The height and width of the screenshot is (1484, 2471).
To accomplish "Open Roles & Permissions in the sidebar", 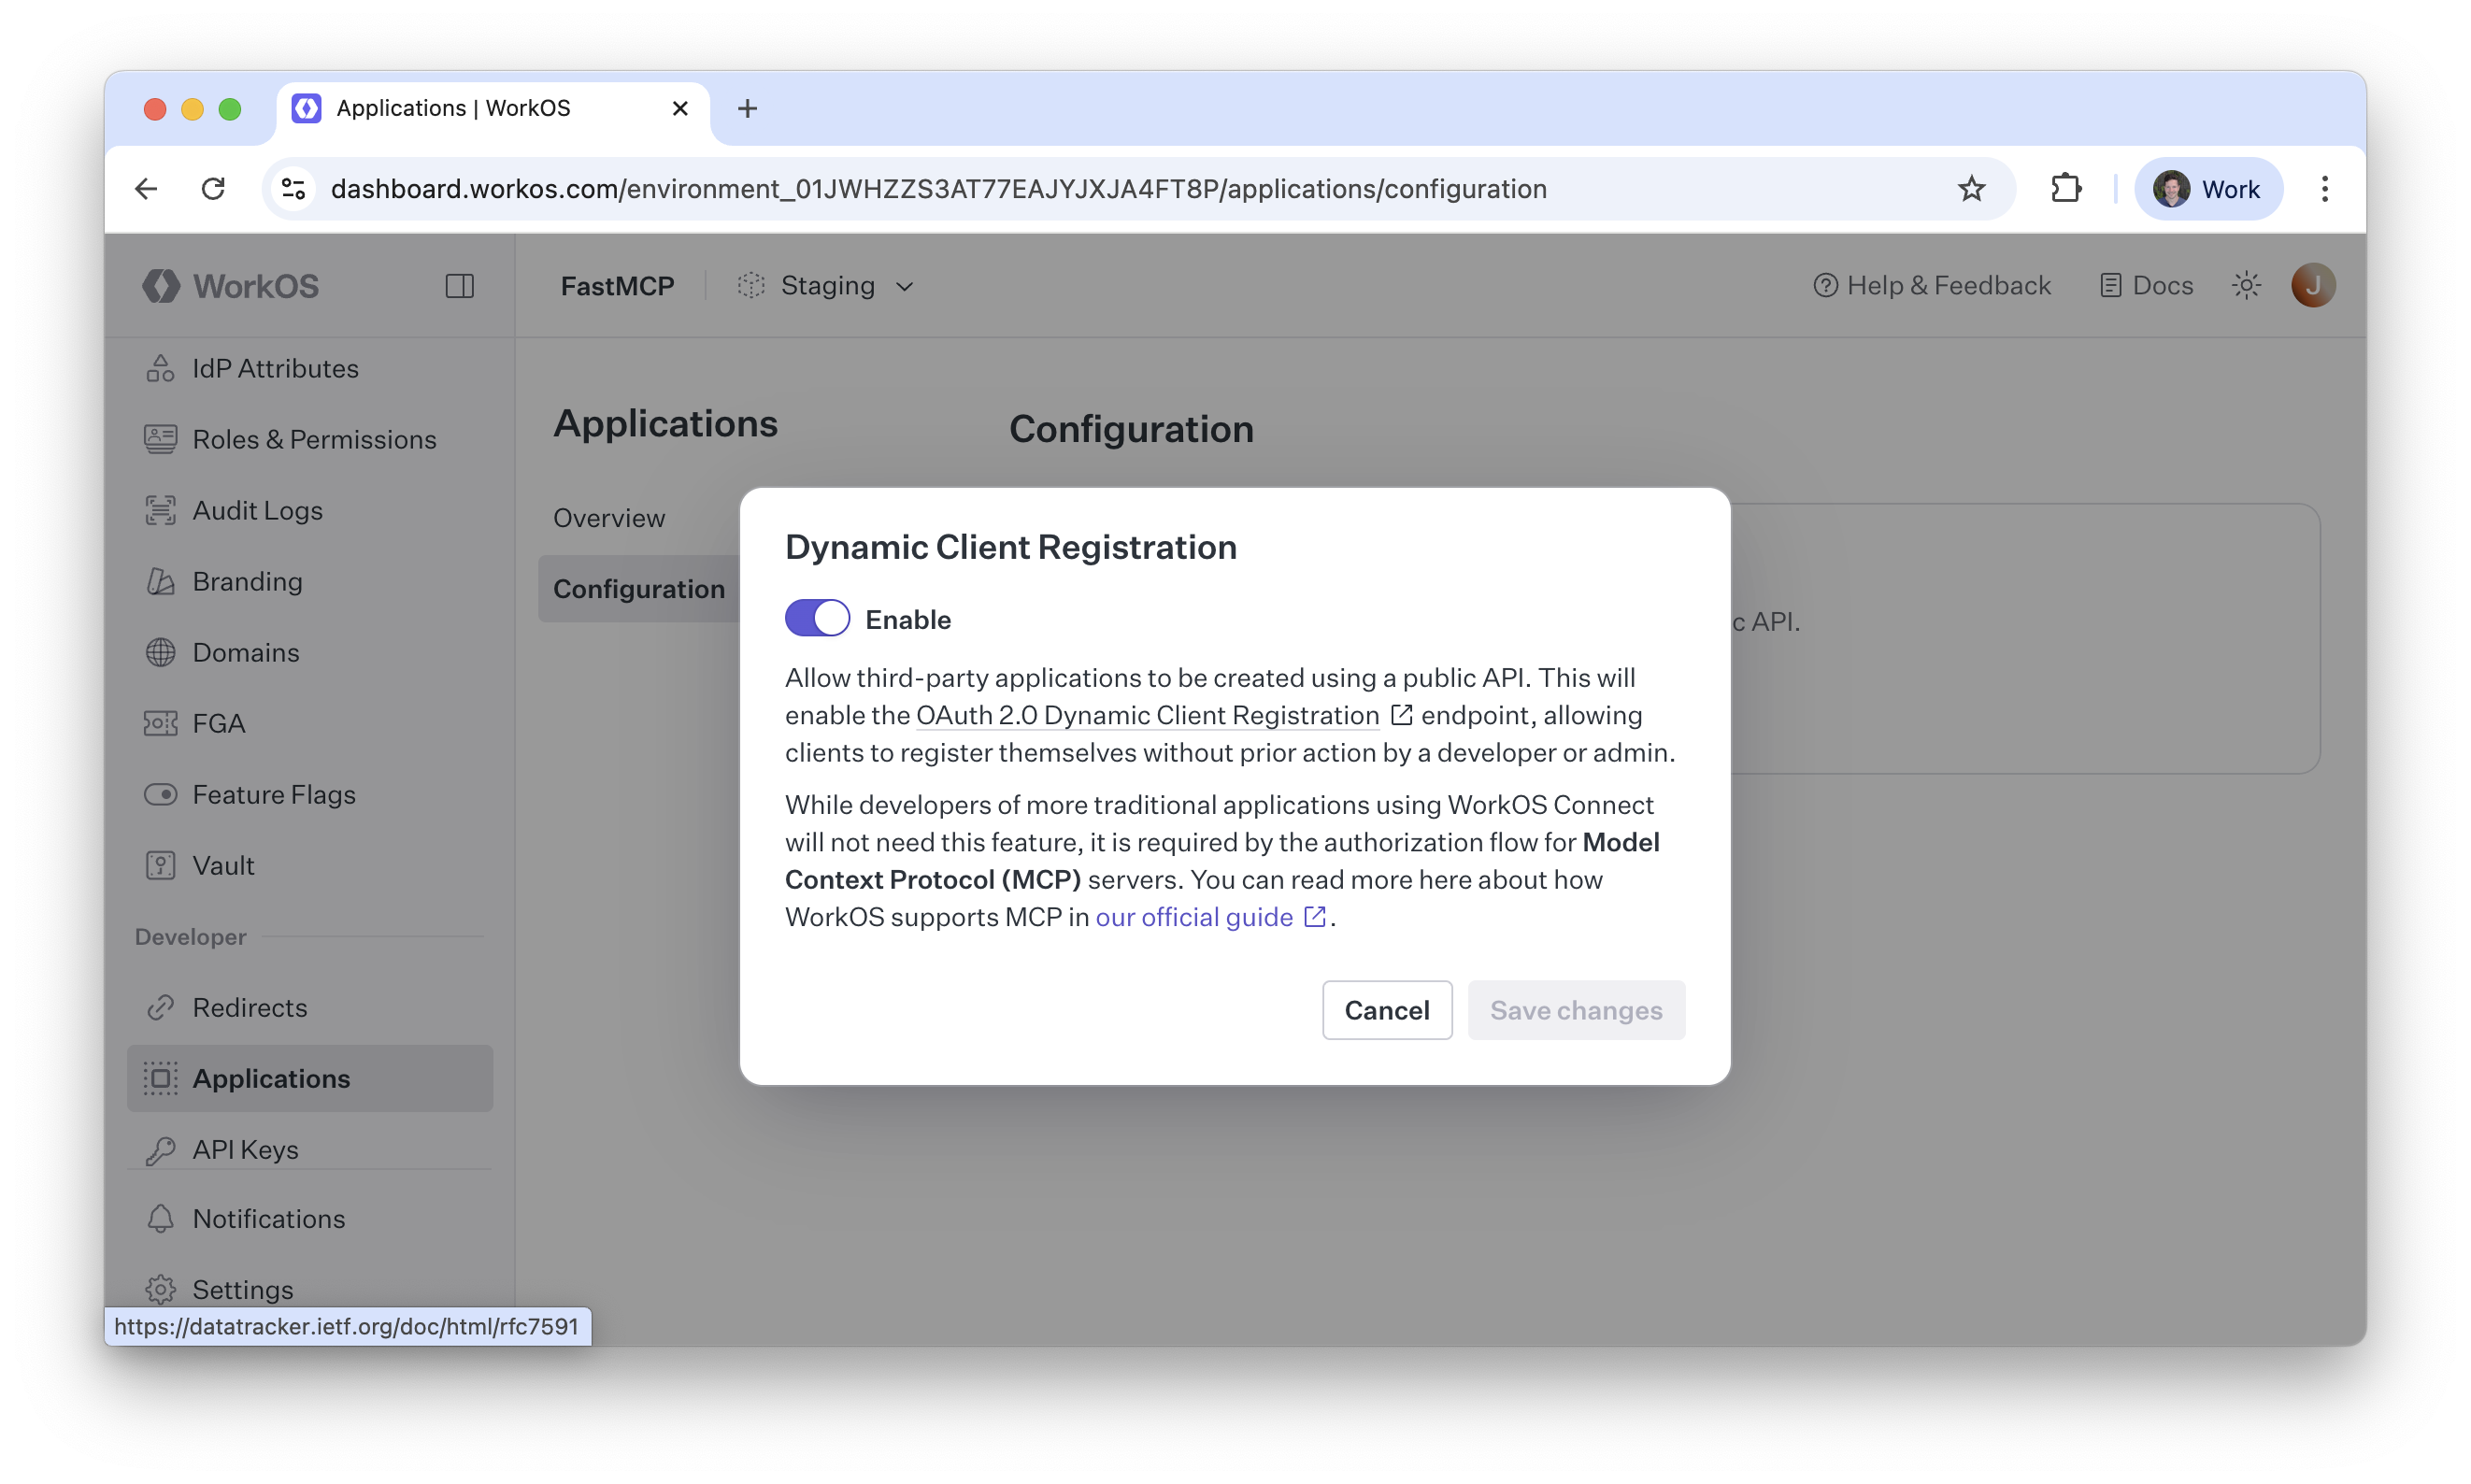I will [x=314, y=438].
